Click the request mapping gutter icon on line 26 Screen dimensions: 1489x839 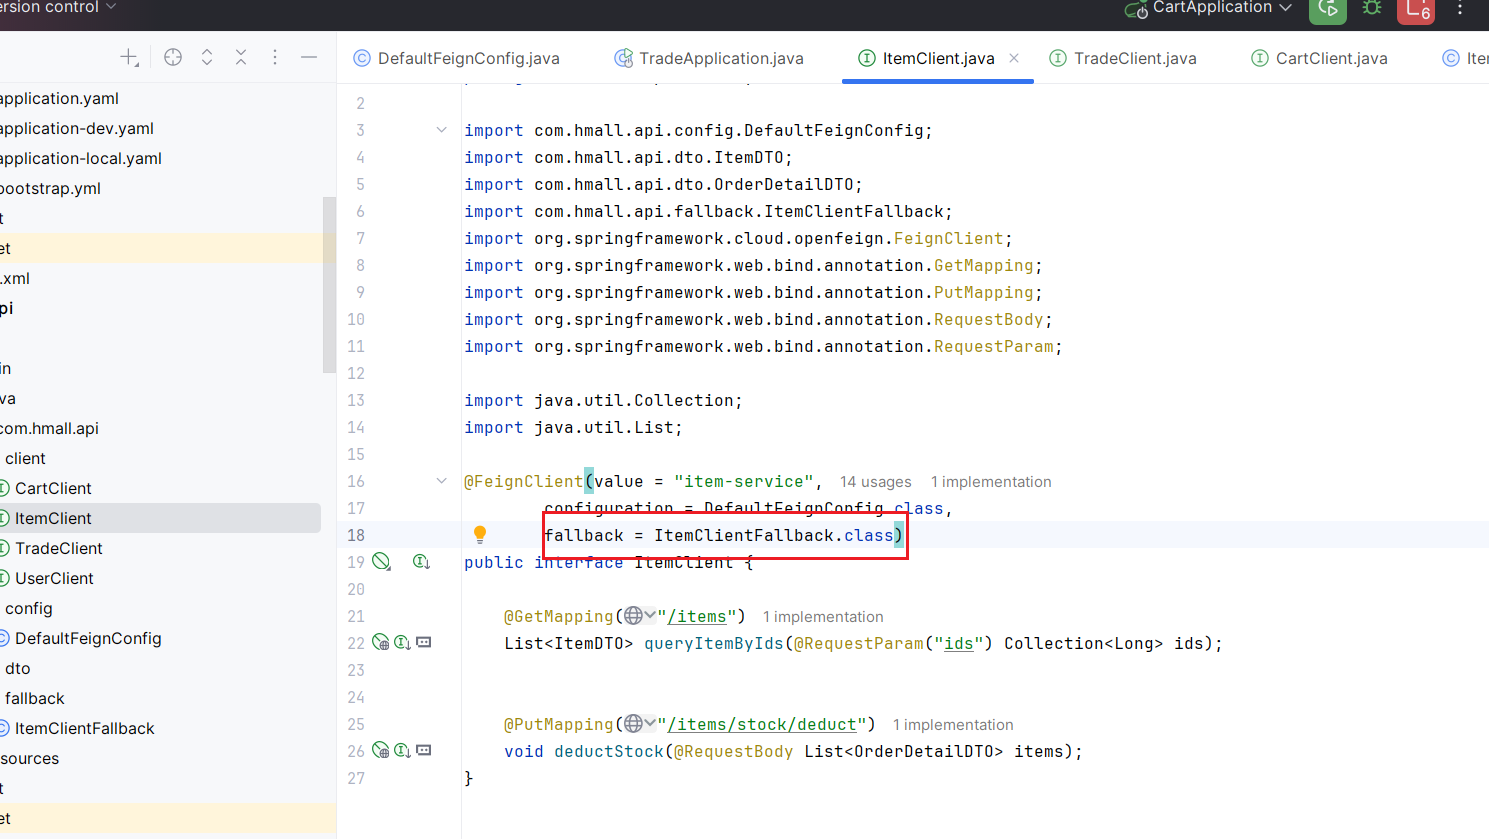pos(424,750)
